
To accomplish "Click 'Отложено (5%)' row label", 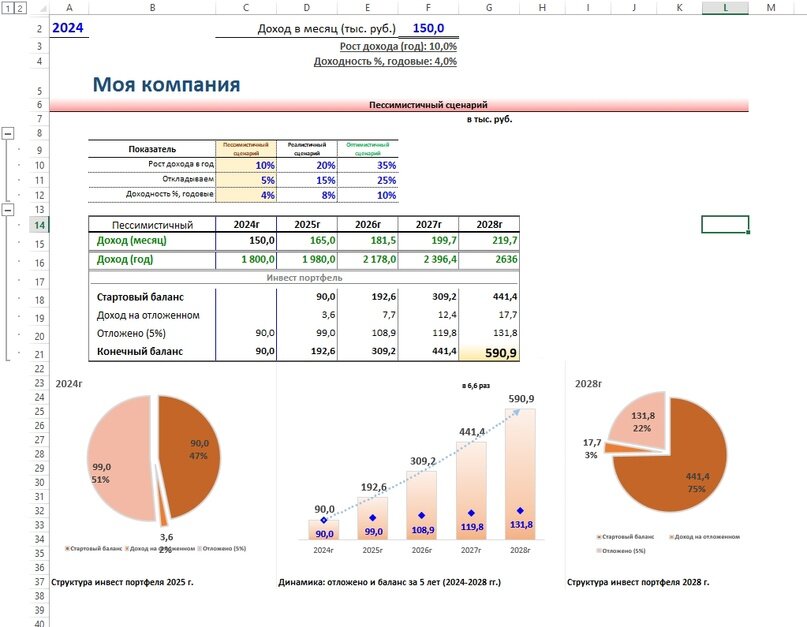I will coord(131,333).
